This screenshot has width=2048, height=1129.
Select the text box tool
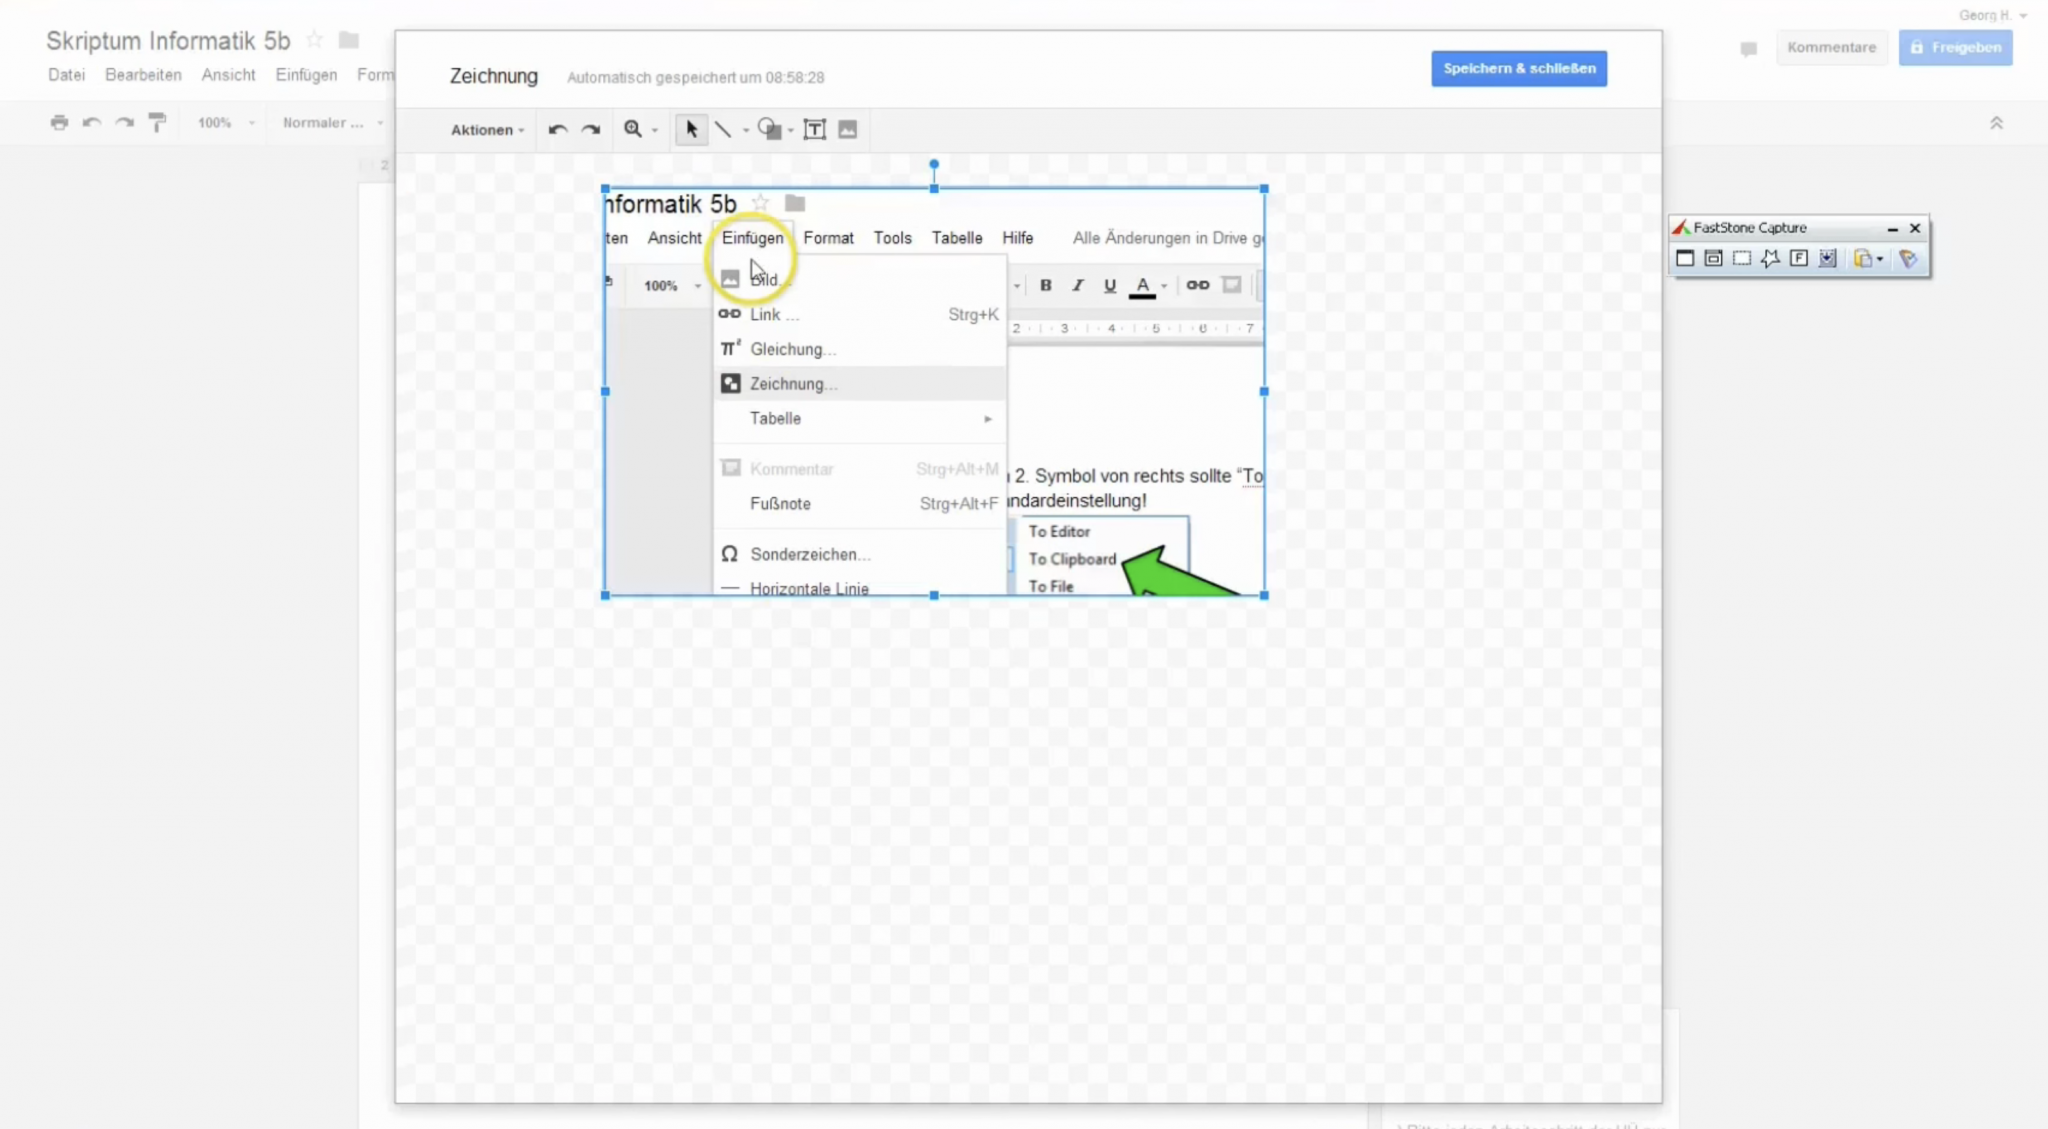815,129
